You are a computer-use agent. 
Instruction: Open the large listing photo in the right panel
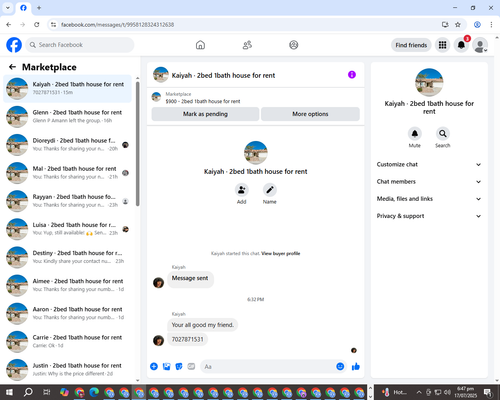[429, 82]
